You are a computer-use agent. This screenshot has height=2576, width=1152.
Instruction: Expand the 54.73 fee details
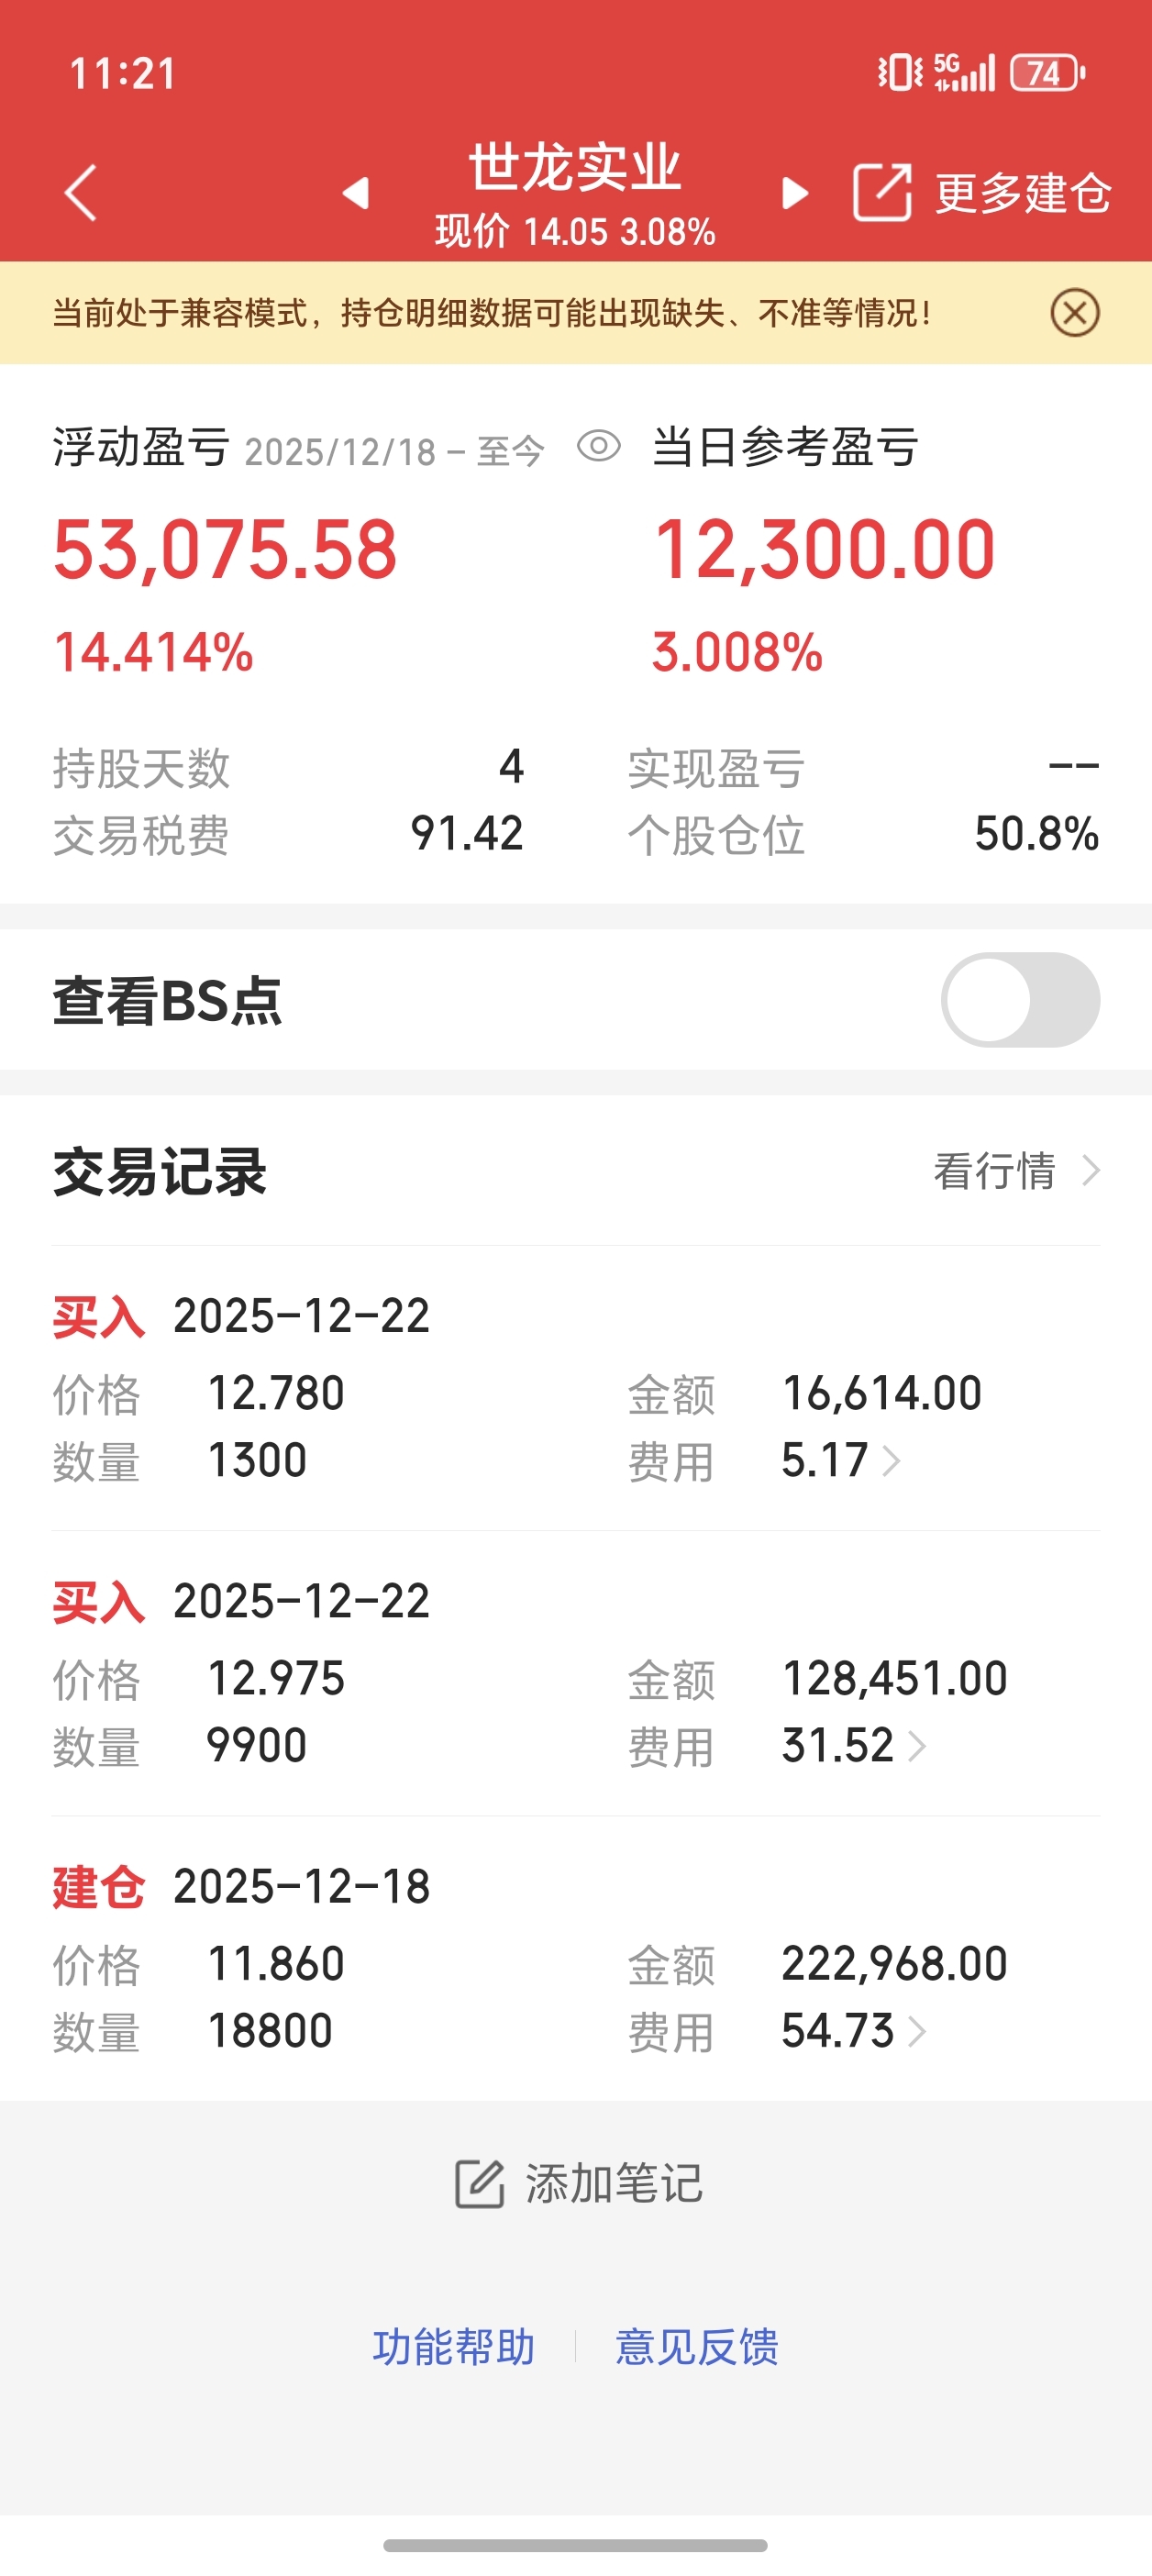916,2031
